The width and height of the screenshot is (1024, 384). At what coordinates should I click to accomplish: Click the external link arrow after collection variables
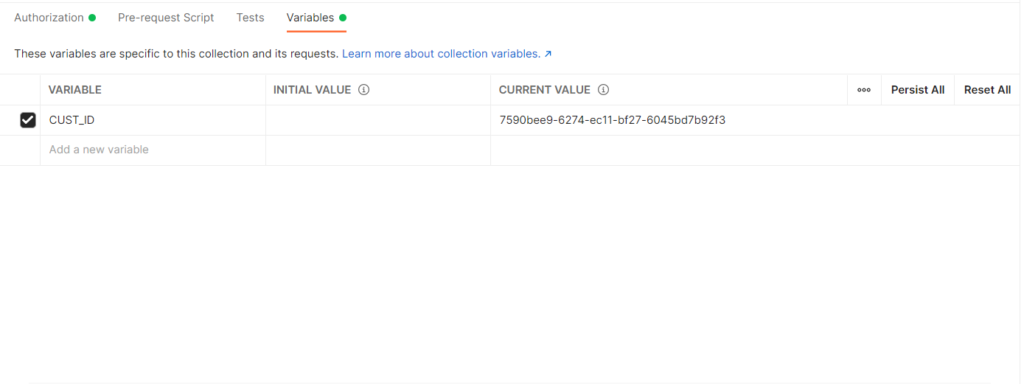click(x=548, y=54)
